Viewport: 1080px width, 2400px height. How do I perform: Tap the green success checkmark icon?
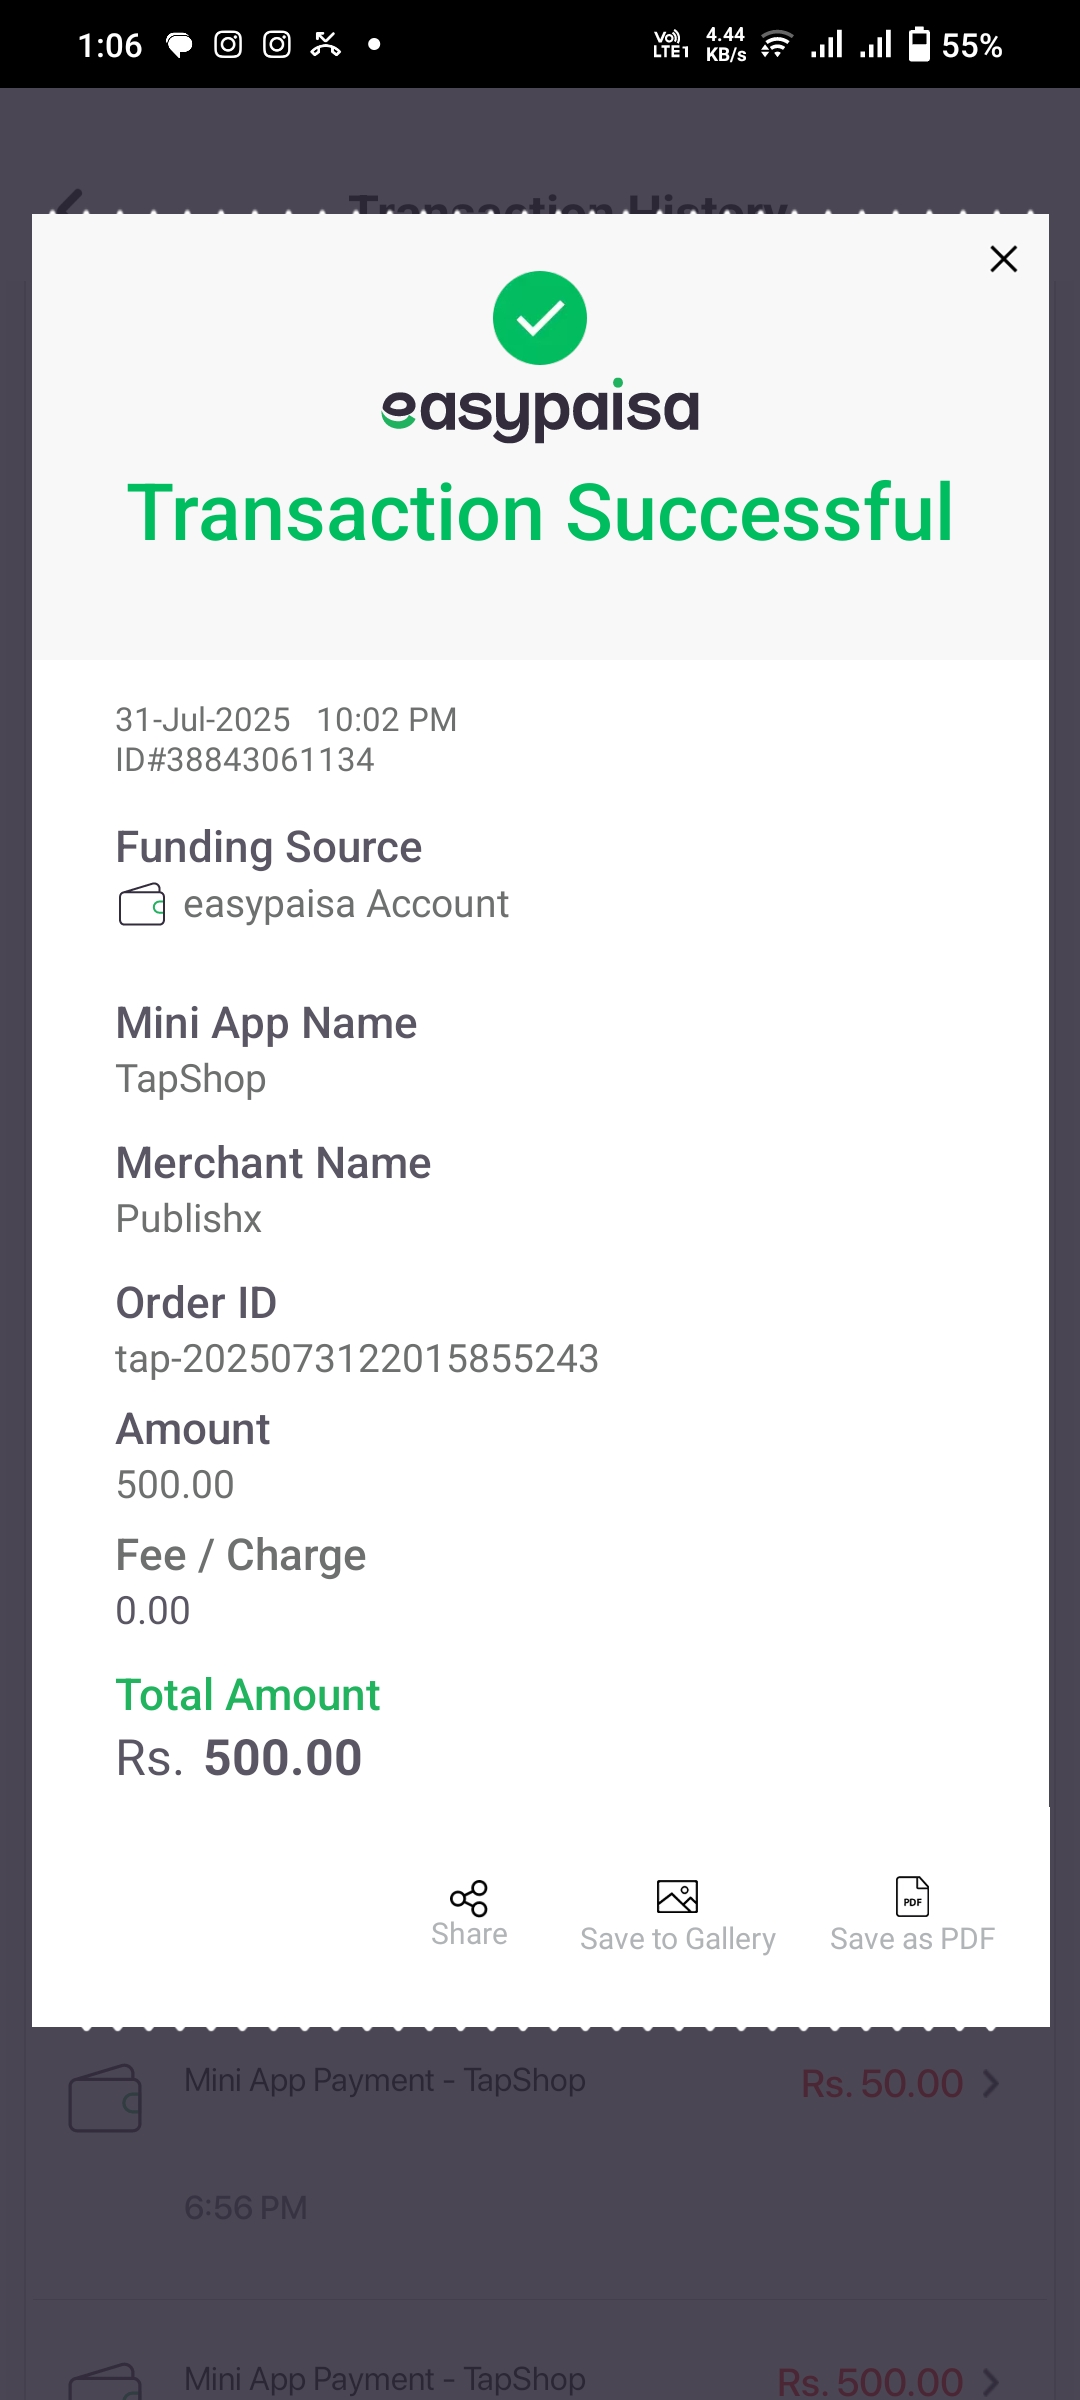pyautogui.click(x=540, y=318)
